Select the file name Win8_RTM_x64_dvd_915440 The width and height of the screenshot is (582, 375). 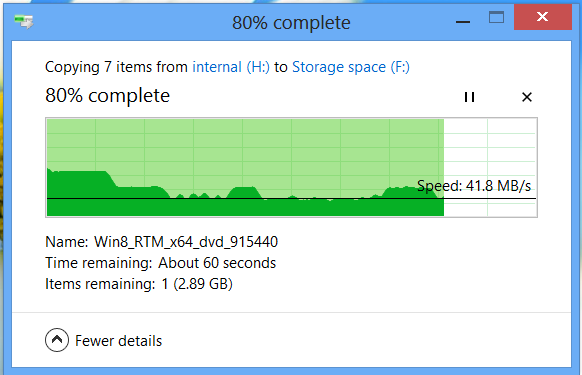(x=186, y=242)
